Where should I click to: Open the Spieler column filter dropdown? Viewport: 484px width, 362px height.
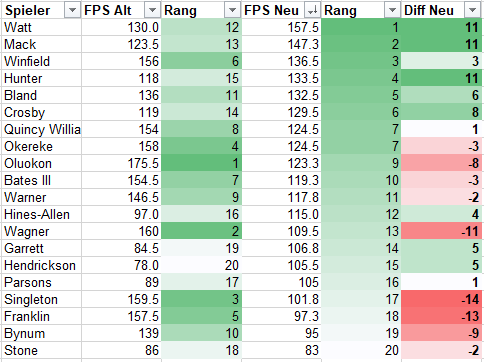(x=72, y=11)
